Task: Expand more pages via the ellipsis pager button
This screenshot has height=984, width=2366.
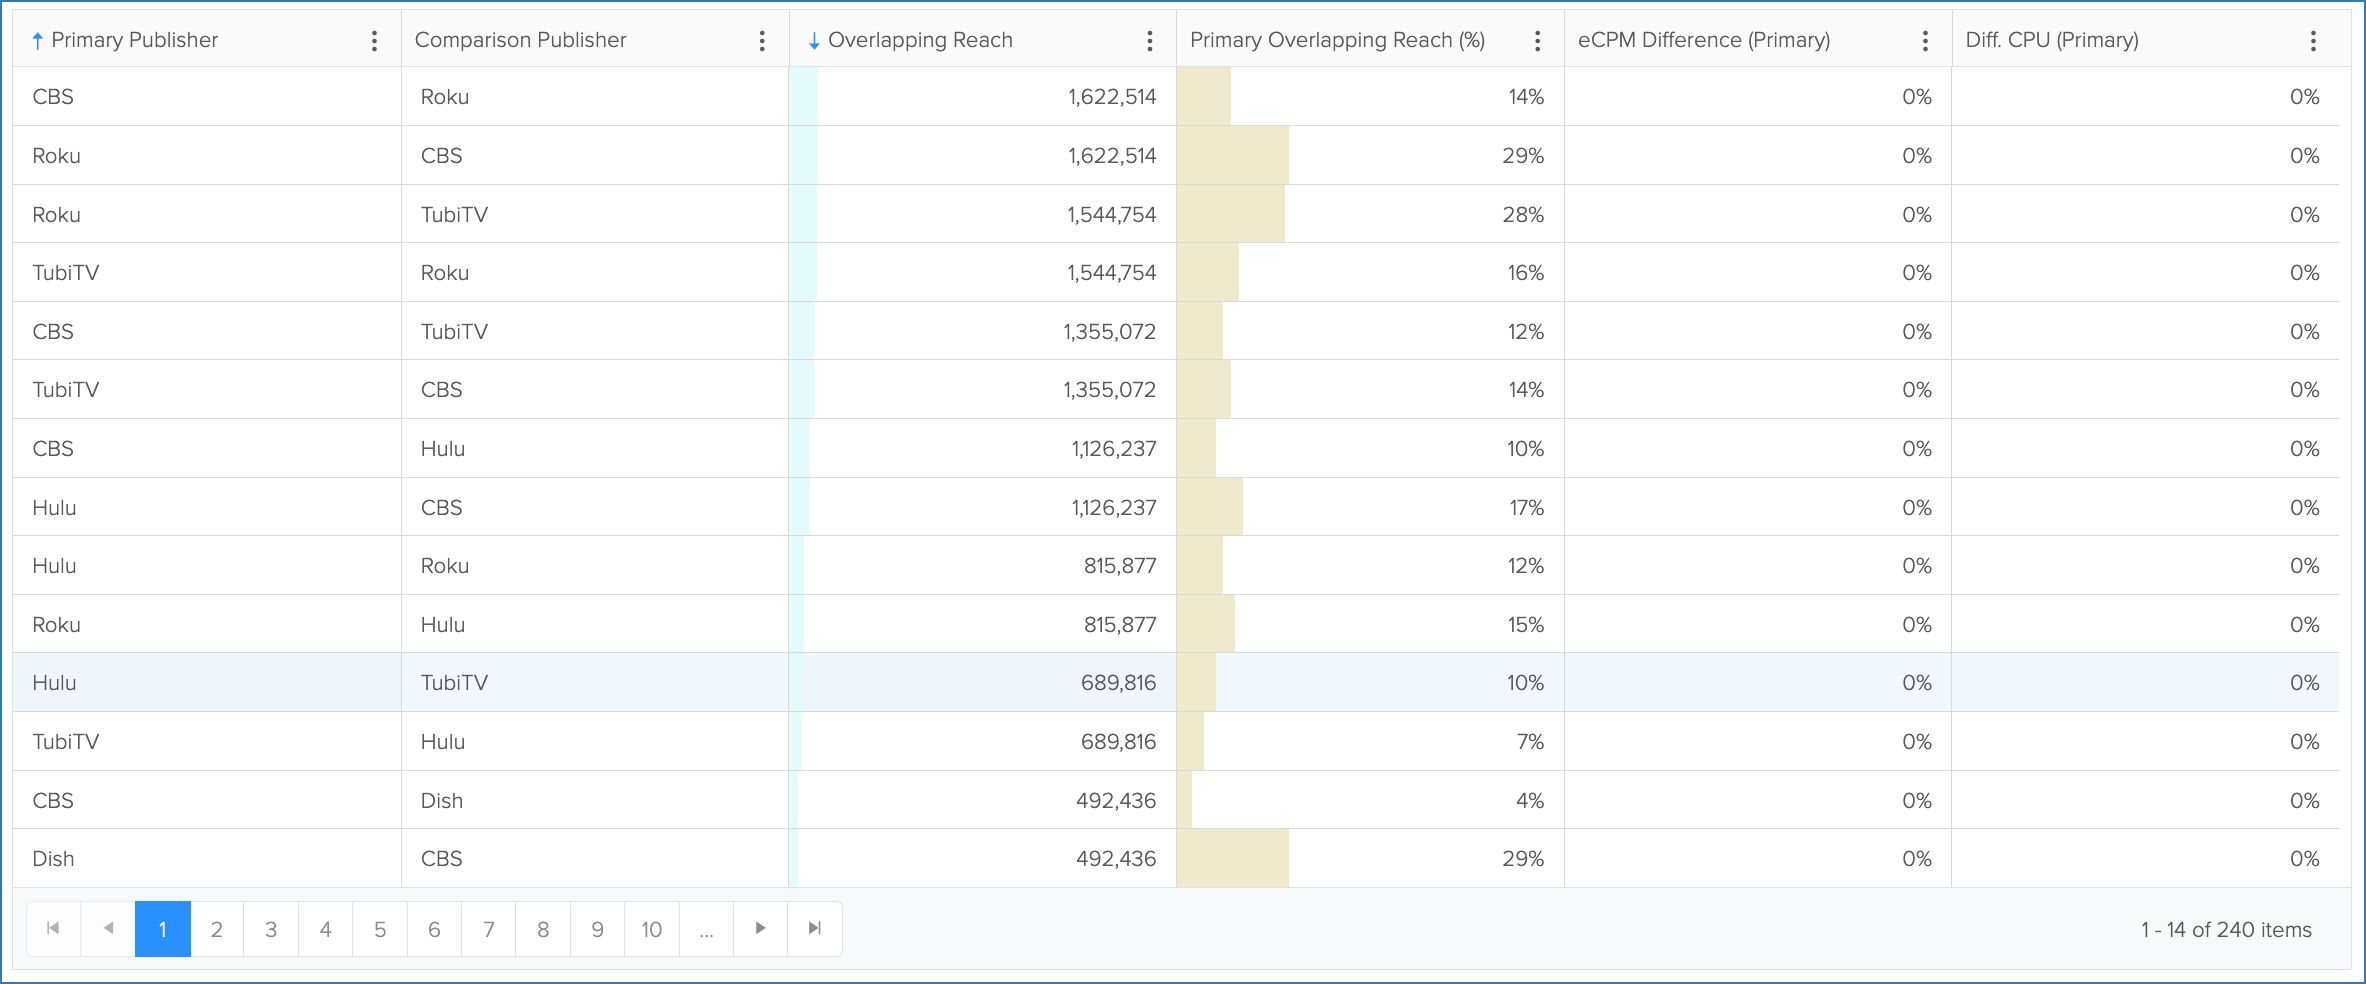Action: [x=706, y=929]
